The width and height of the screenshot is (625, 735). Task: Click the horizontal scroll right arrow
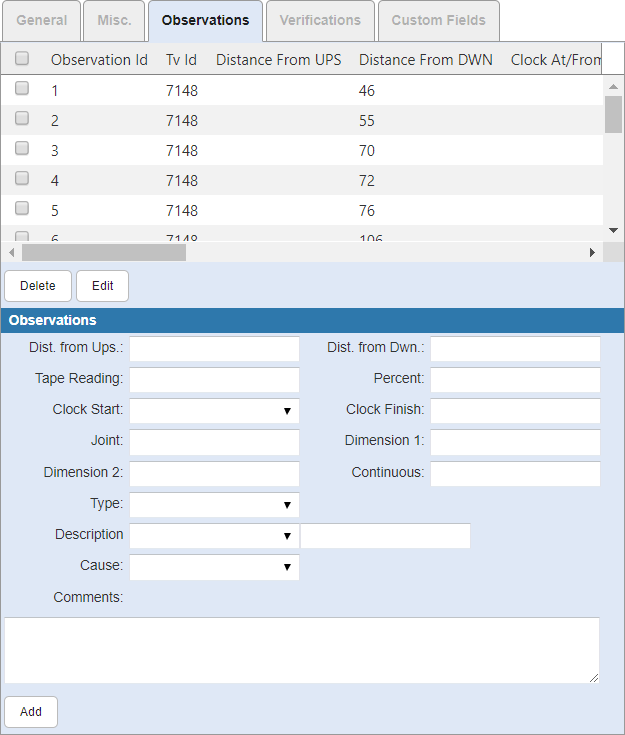(x=592, y=252)
